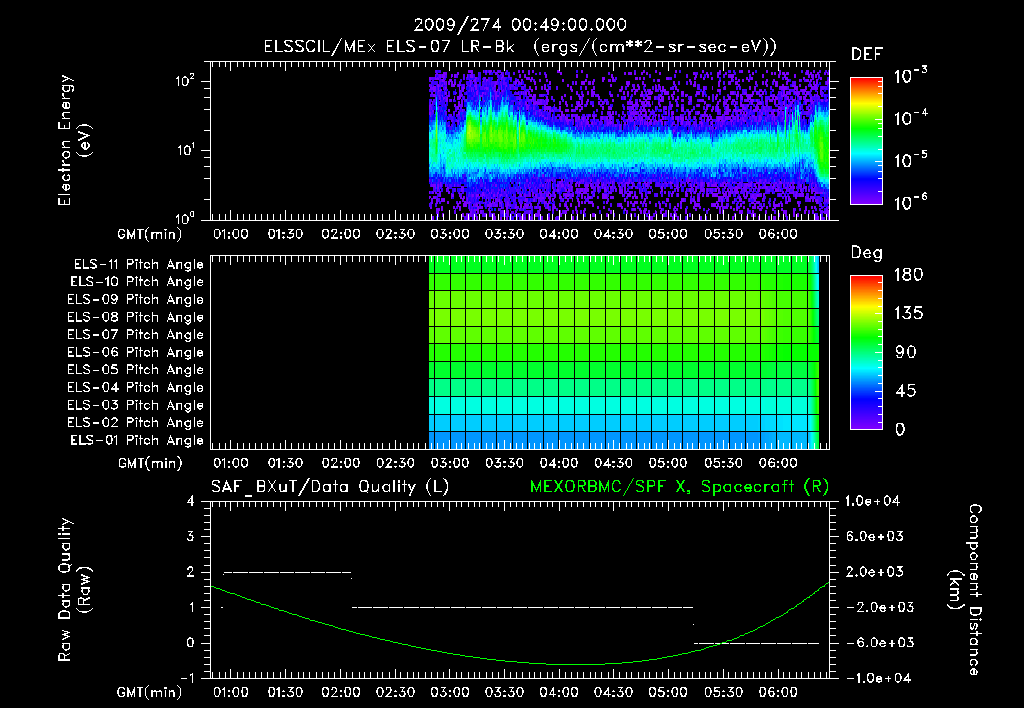Click the ELS-03 Pitch Angle row label
This screenshot has height=708, width=1024.
(x=136, y=406)
